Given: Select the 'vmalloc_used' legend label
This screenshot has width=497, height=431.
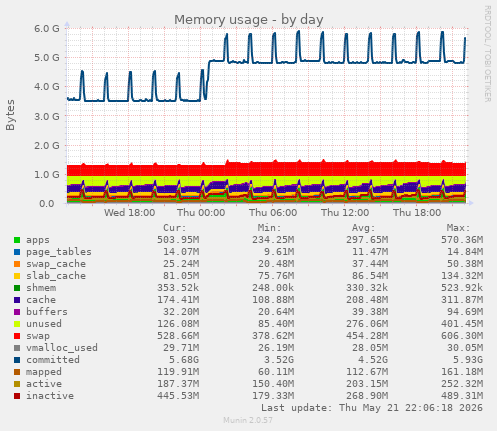Looking at the screenshot, I should 62,348.
